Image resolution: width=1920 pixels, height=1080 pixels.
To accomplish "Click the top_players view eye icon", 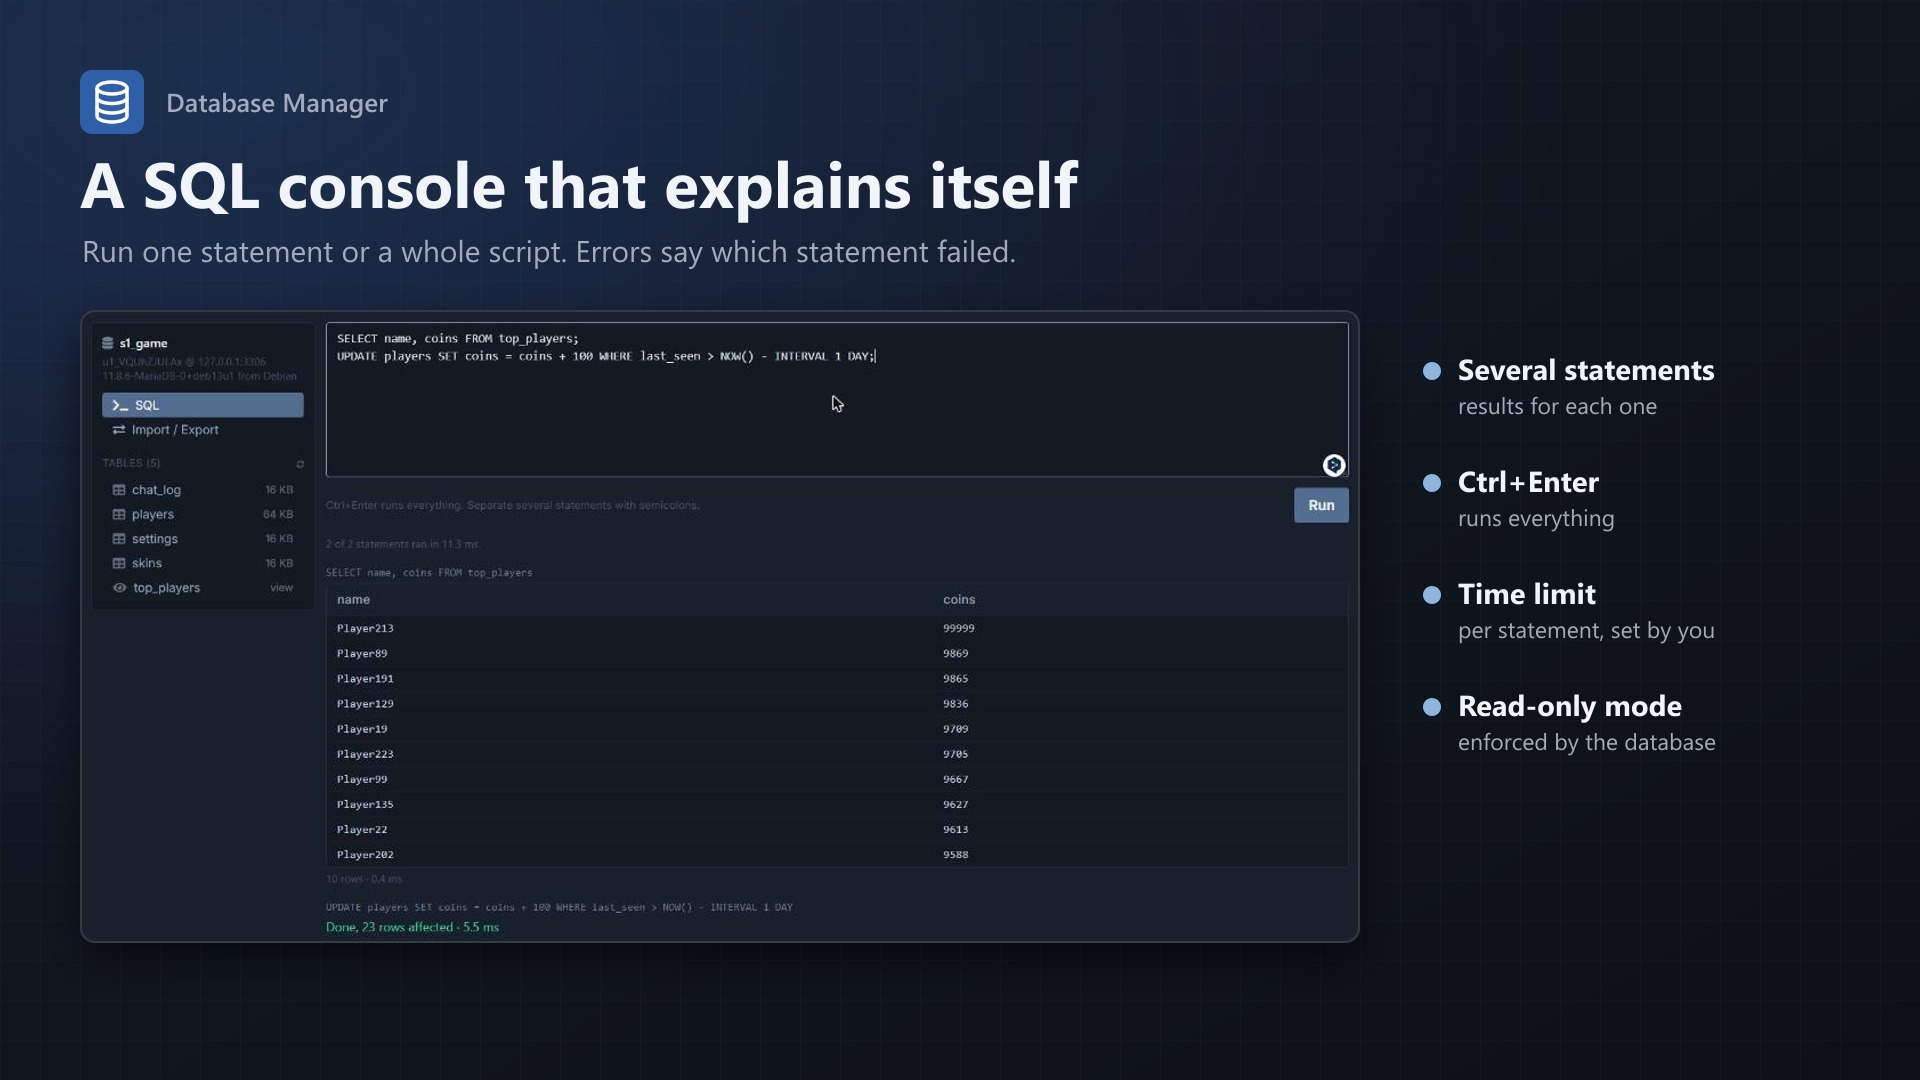I will pos(119,588).
